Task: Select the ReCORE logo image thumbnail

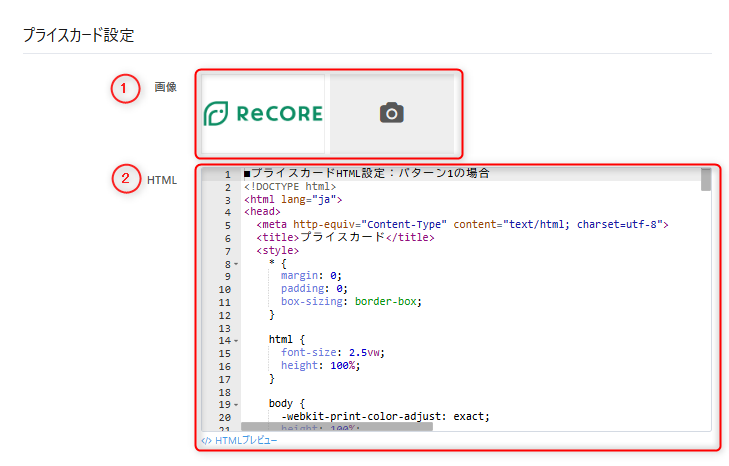Action: tap(263, 113)
